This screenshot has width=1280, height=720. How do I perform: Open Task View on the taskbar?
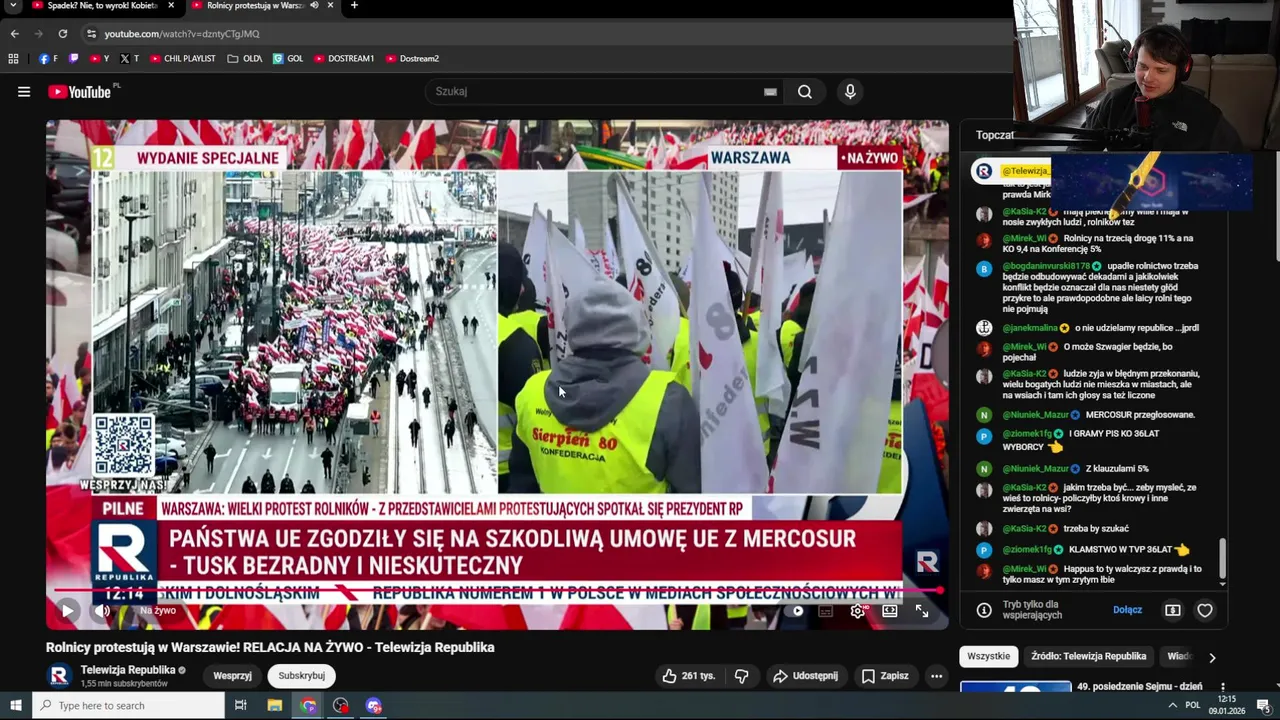click(x=241, y=706)
